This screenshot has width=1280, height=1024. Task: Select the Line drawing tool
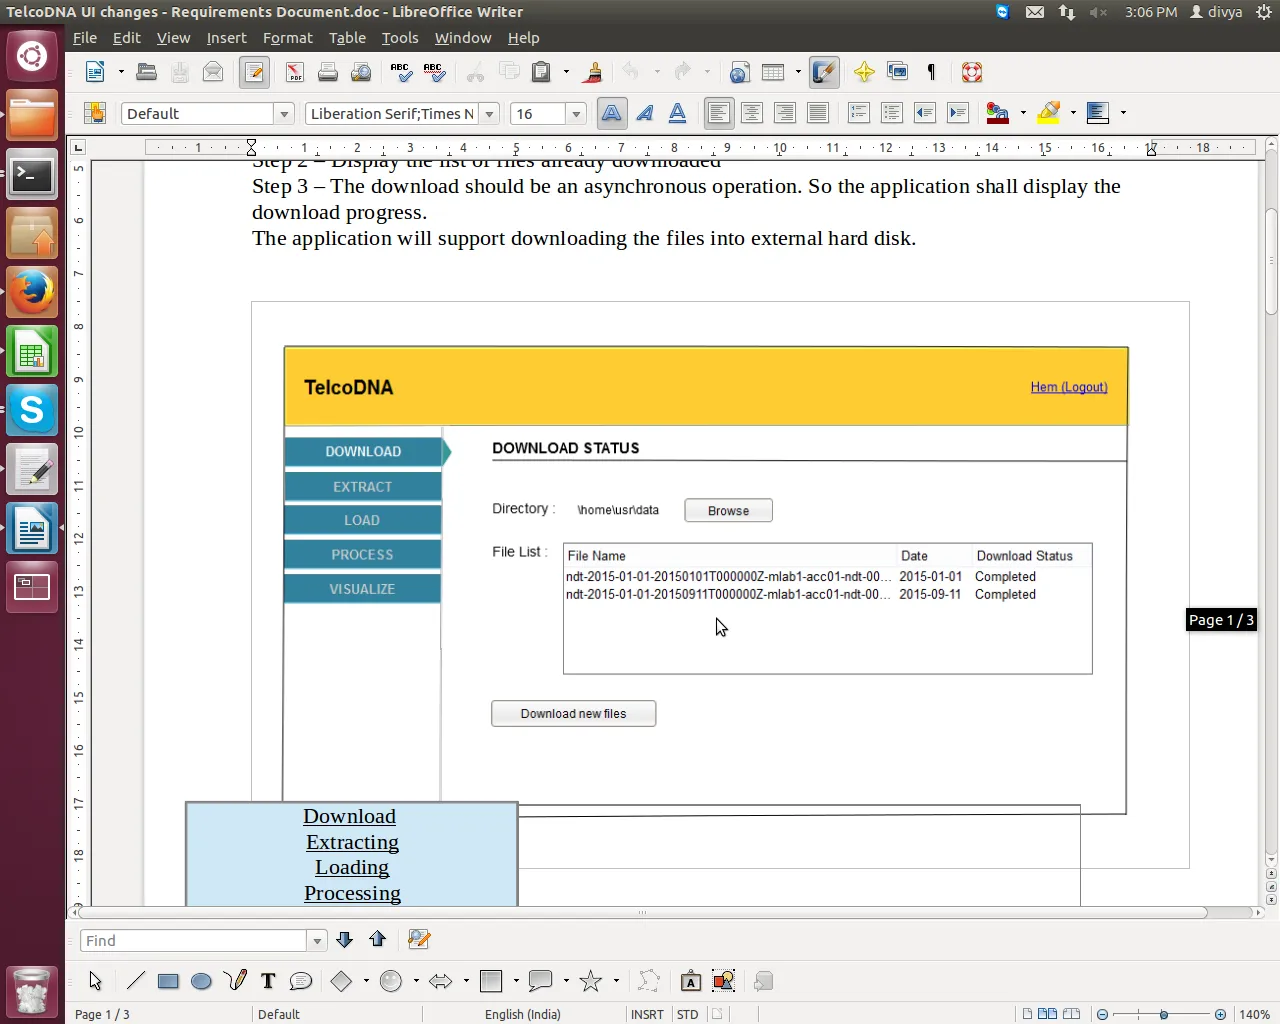coord(136,981)
